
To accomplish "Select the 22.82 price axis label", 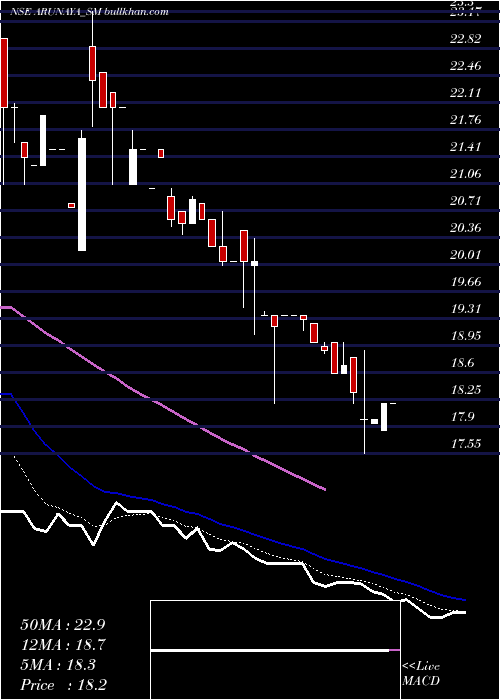I will click(x=466, y=39).
